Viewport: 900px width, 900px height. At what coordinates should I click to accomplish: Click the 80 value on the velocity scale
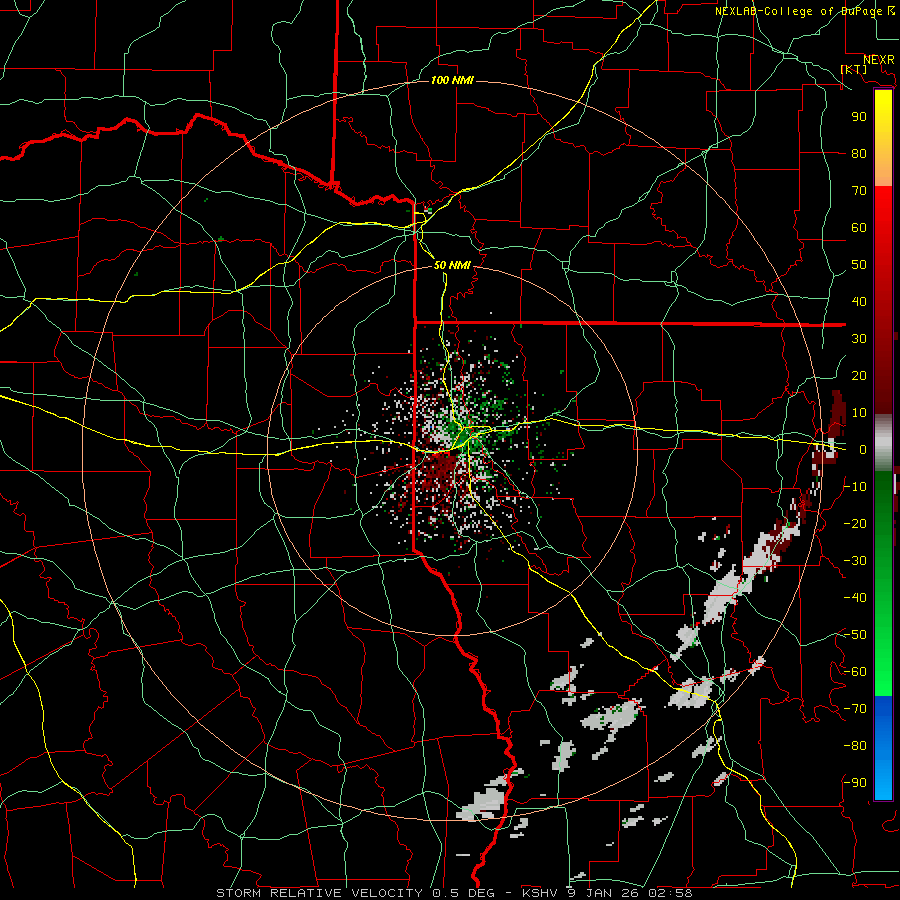click(859, 153)
